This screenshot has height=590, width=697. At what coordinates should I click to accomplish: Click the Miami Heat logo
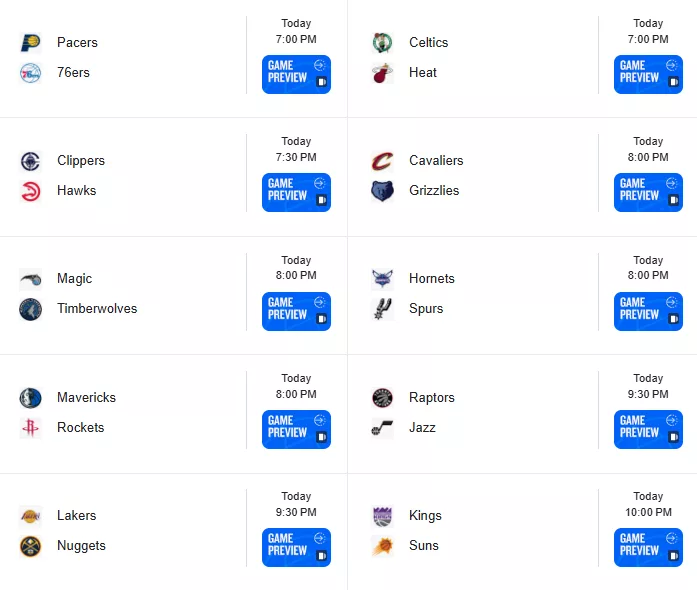[x=382, y=73]
